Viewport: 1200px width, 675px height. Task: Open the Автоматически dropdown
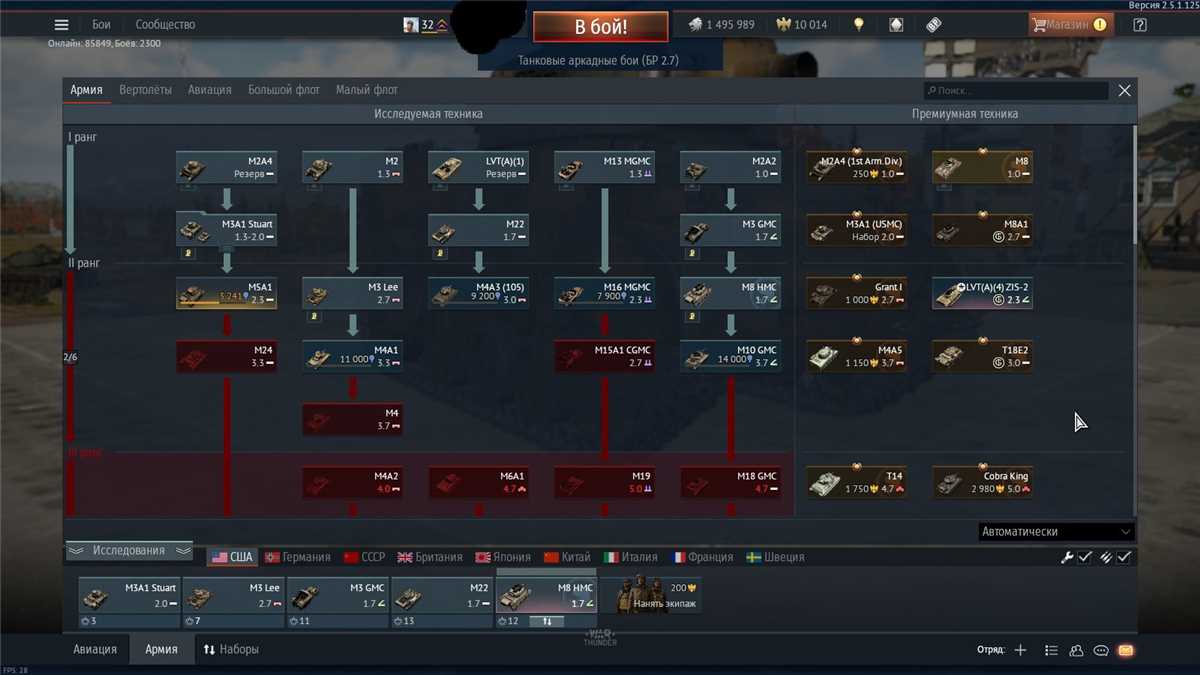(1056, 532)
